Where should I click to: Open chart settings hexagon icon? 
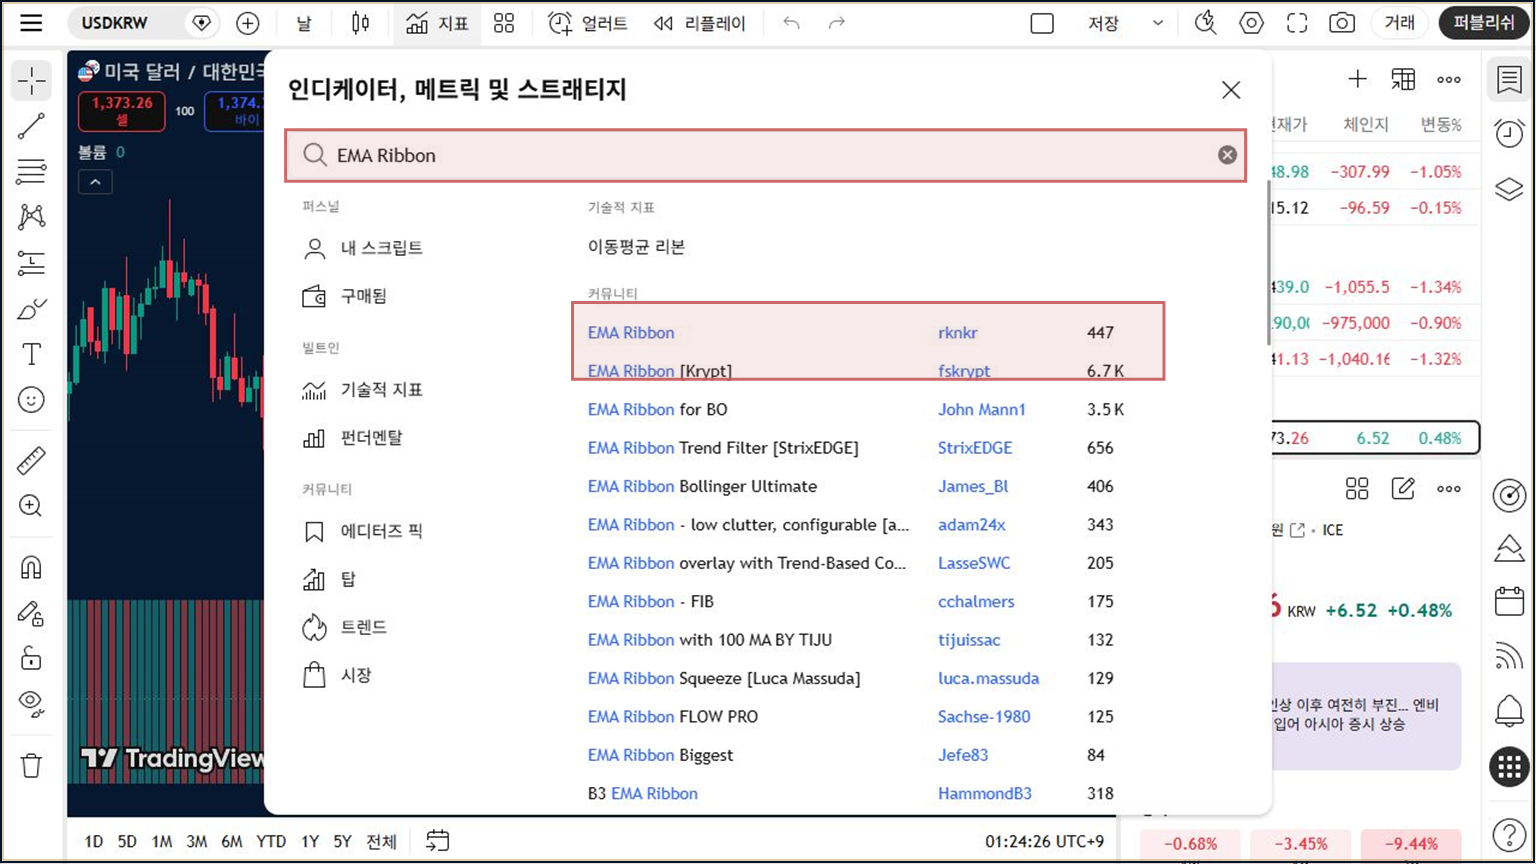tap(1251, 23)
